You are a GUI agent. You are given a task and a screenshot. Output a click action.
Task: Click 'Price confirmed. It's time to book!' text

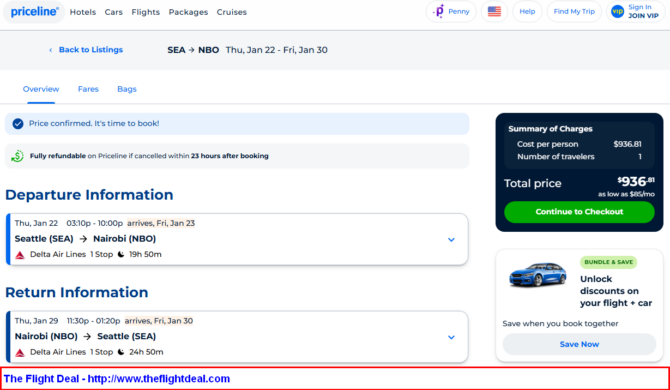coord(94,124)
